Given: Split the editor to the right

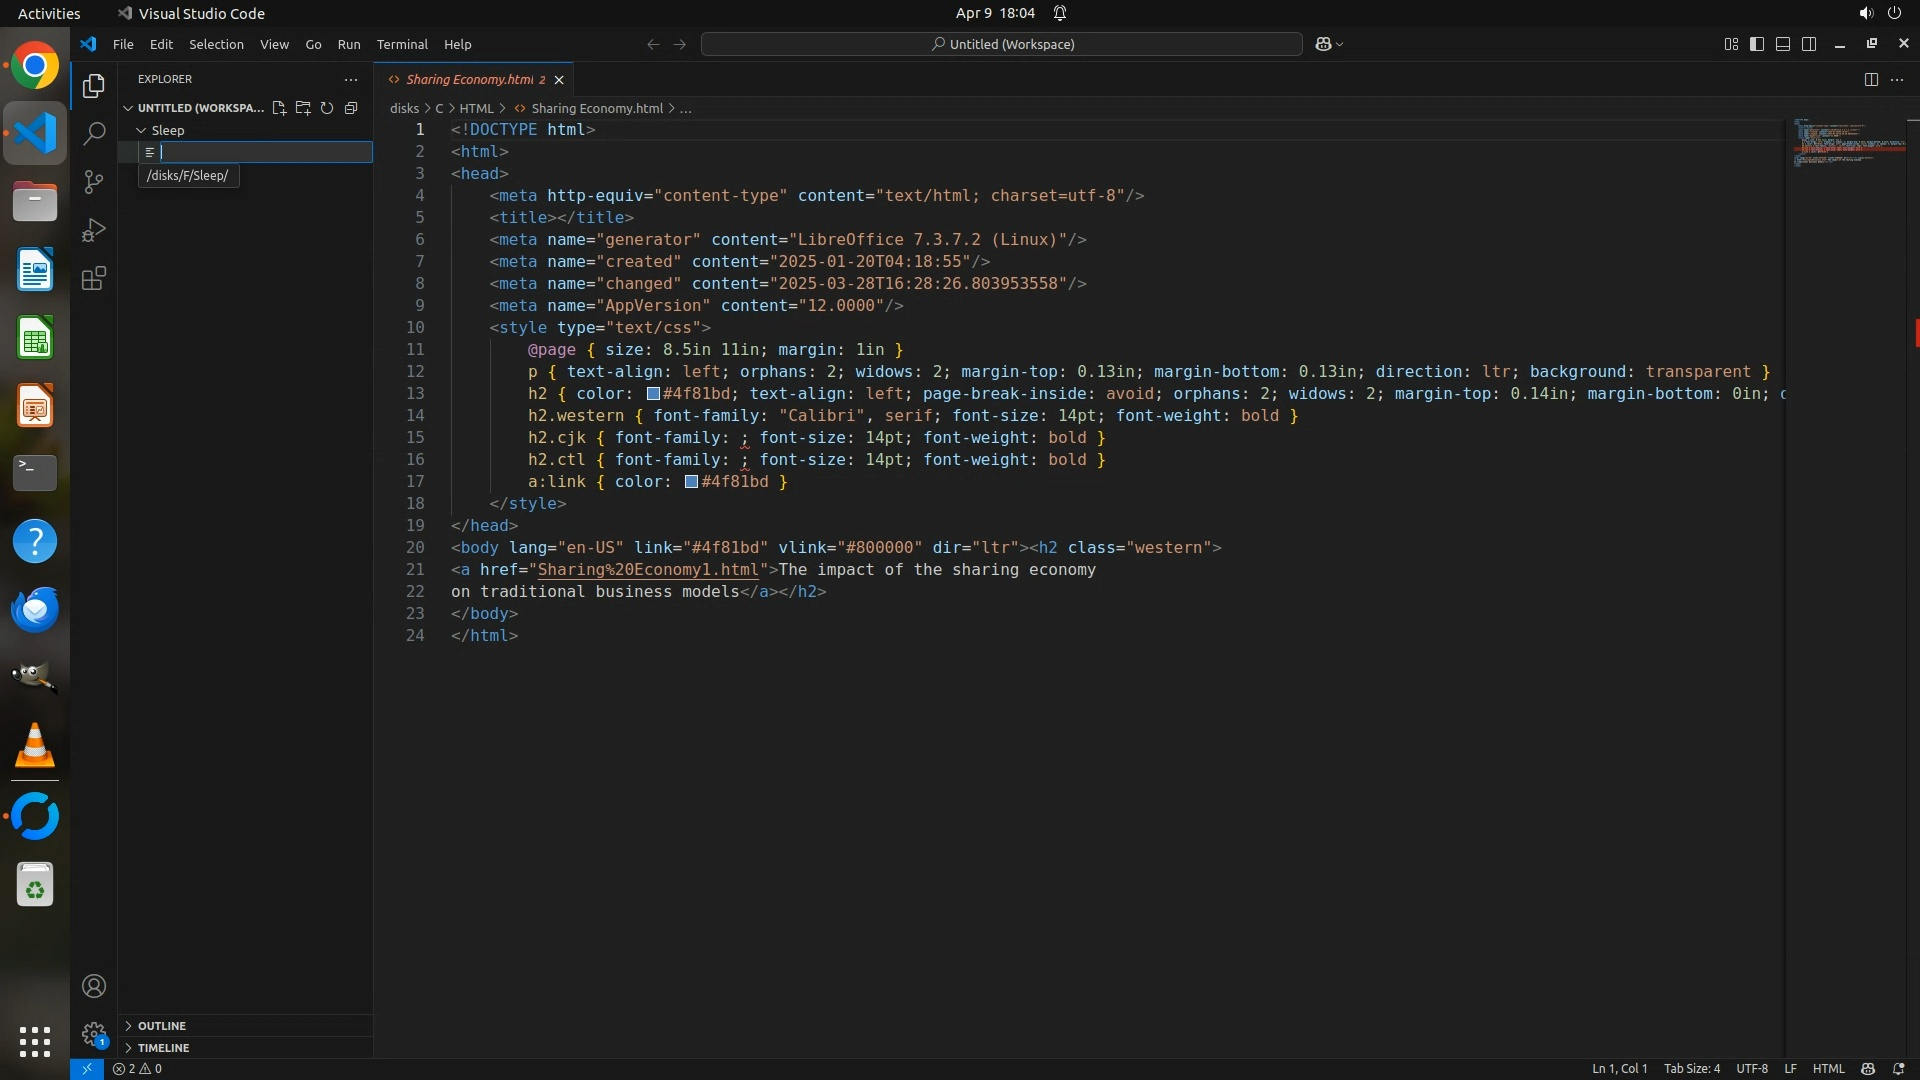Looking at the screenshot, I should coord(1871,80).
